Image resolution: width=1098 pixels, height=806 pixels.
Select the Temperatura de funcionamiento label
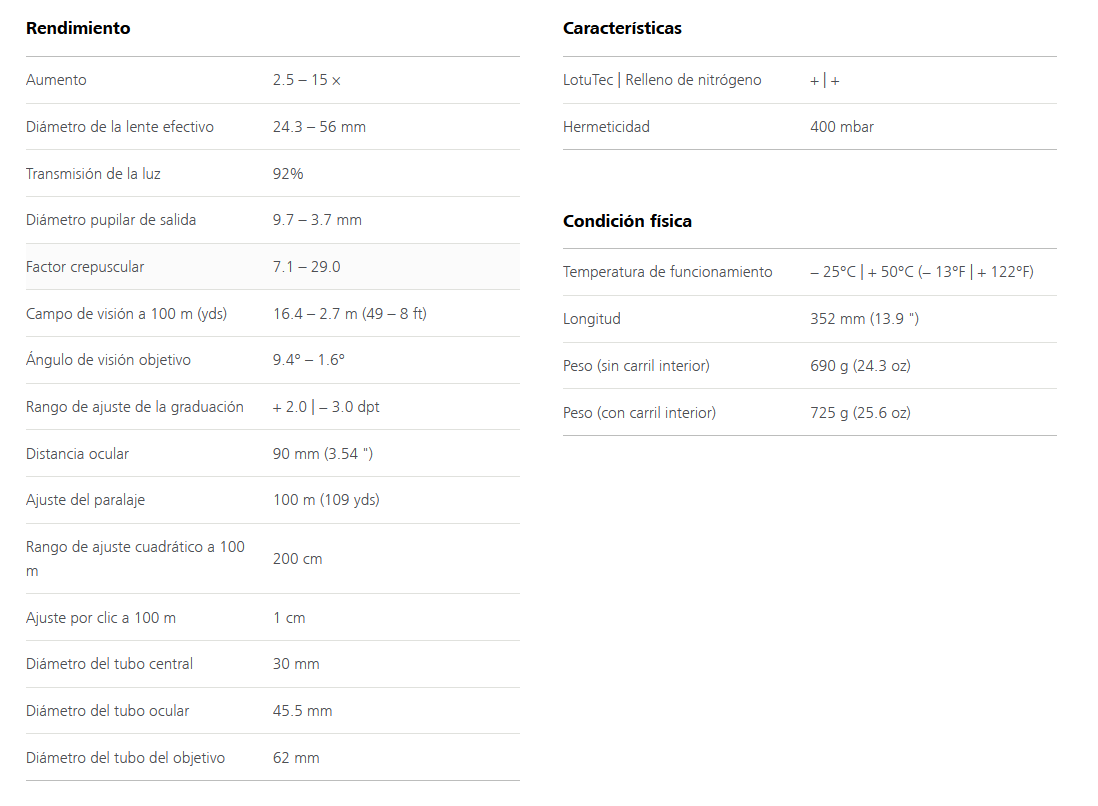click(x=667, y=272)
